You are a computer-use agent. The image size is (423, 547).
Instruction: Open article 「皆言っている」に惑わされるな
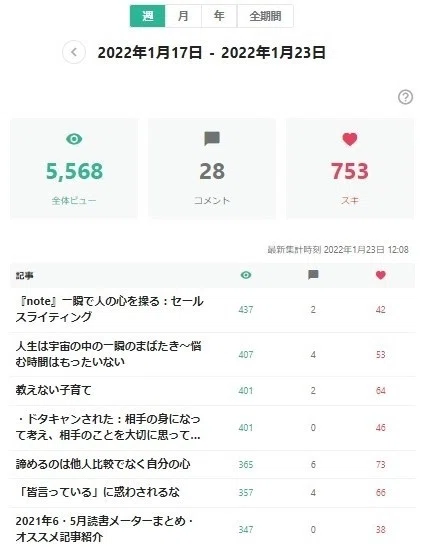pyautogui.click(x=98, y=492)
